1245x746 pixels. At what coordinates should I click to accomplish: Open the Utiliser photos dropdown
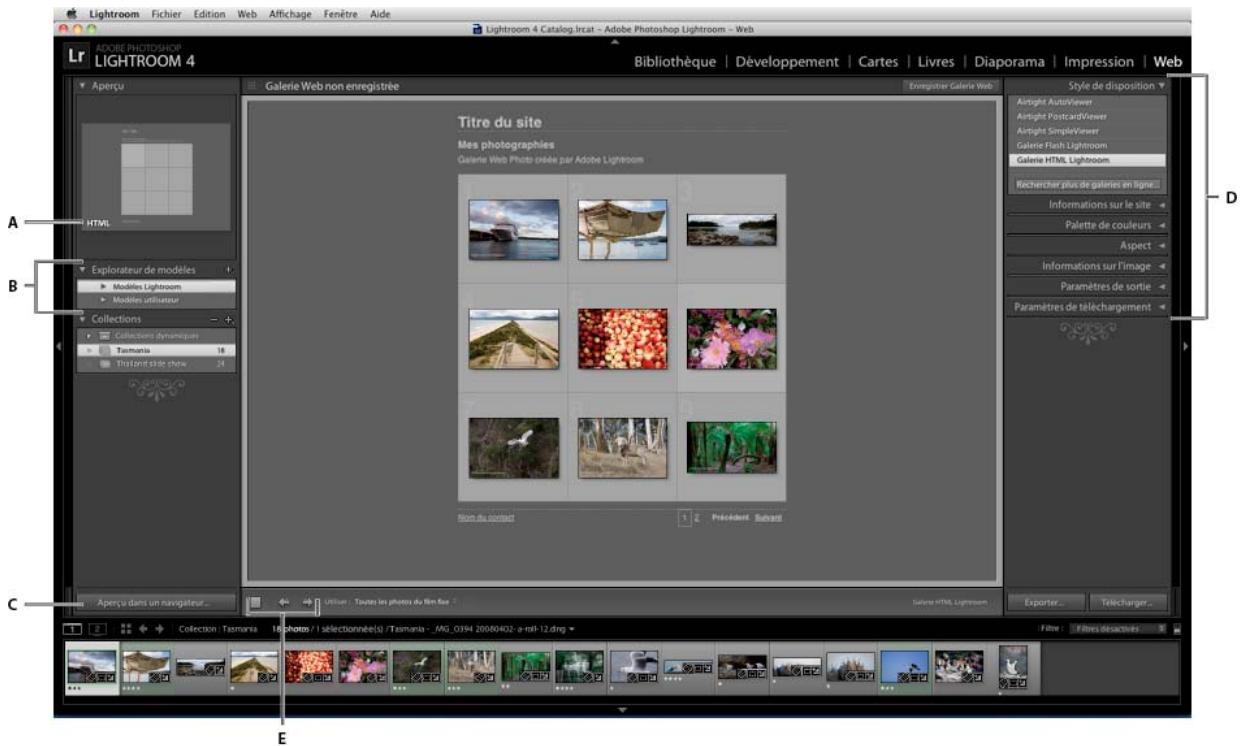(406, 602)
